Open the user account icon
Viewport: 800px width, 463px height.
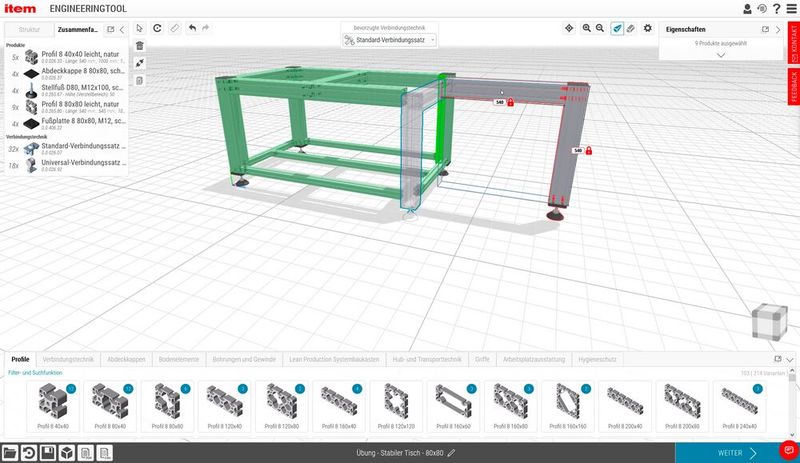(x=747, y=9)
